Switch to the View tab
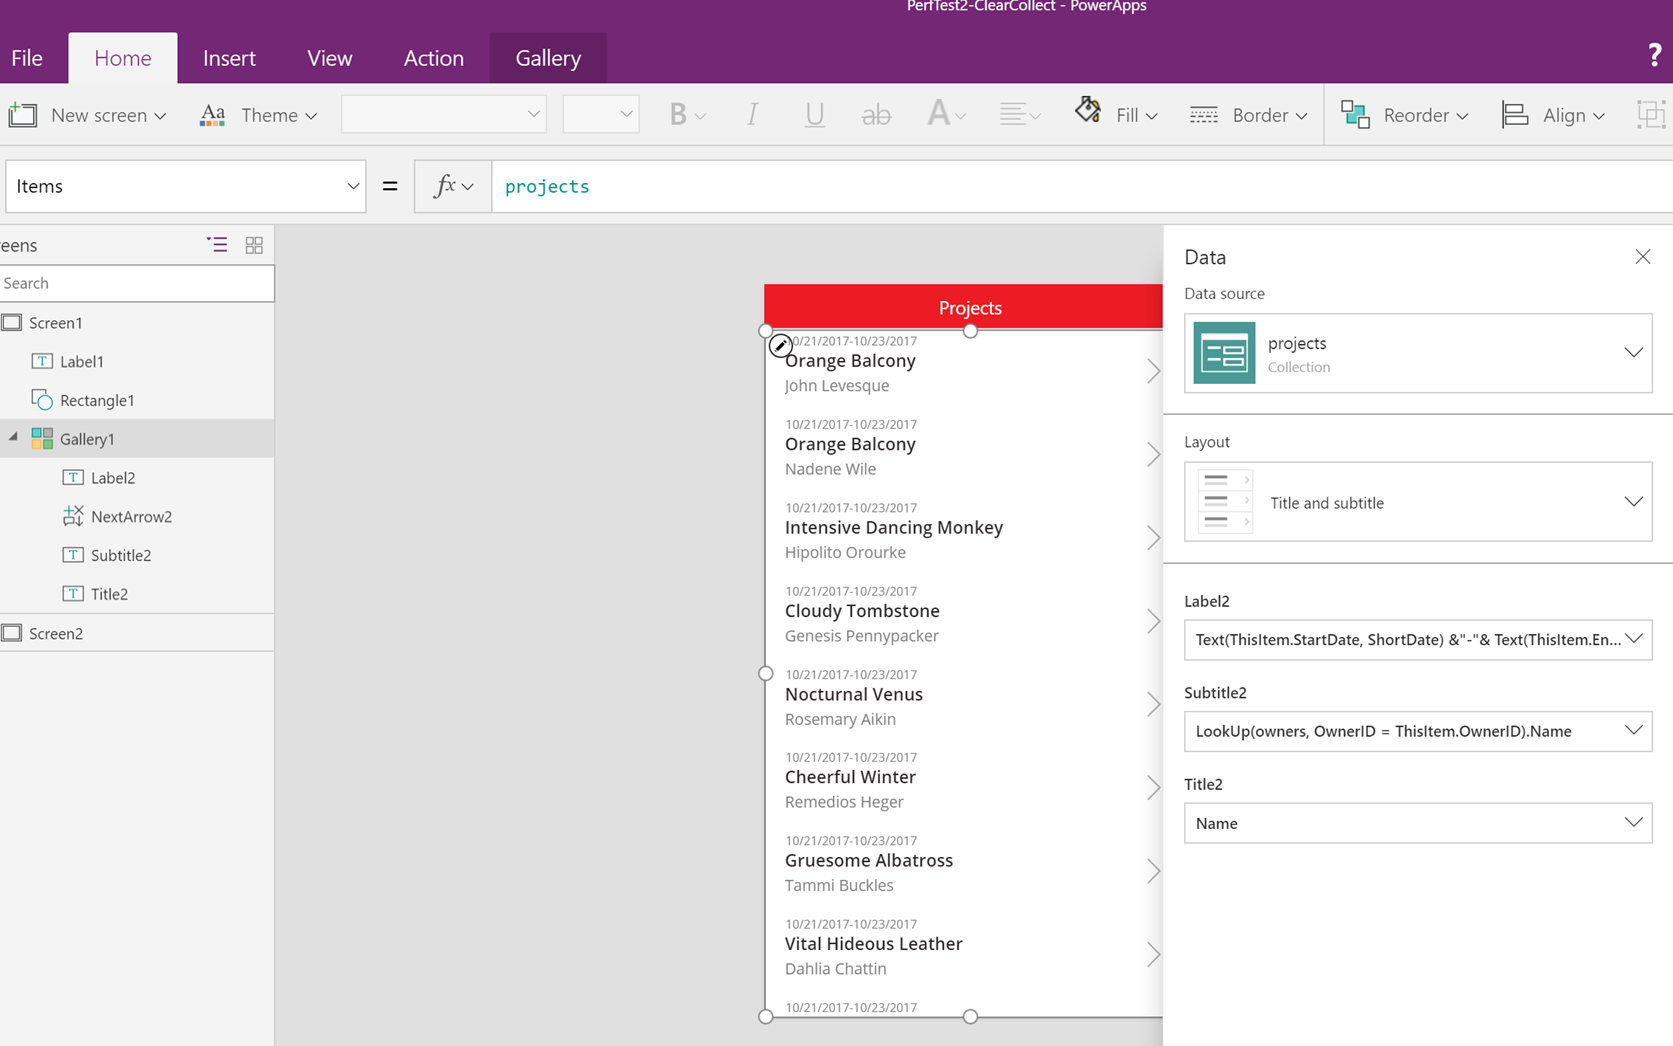The image size is (1673, 1046). (x=329, y=57)
